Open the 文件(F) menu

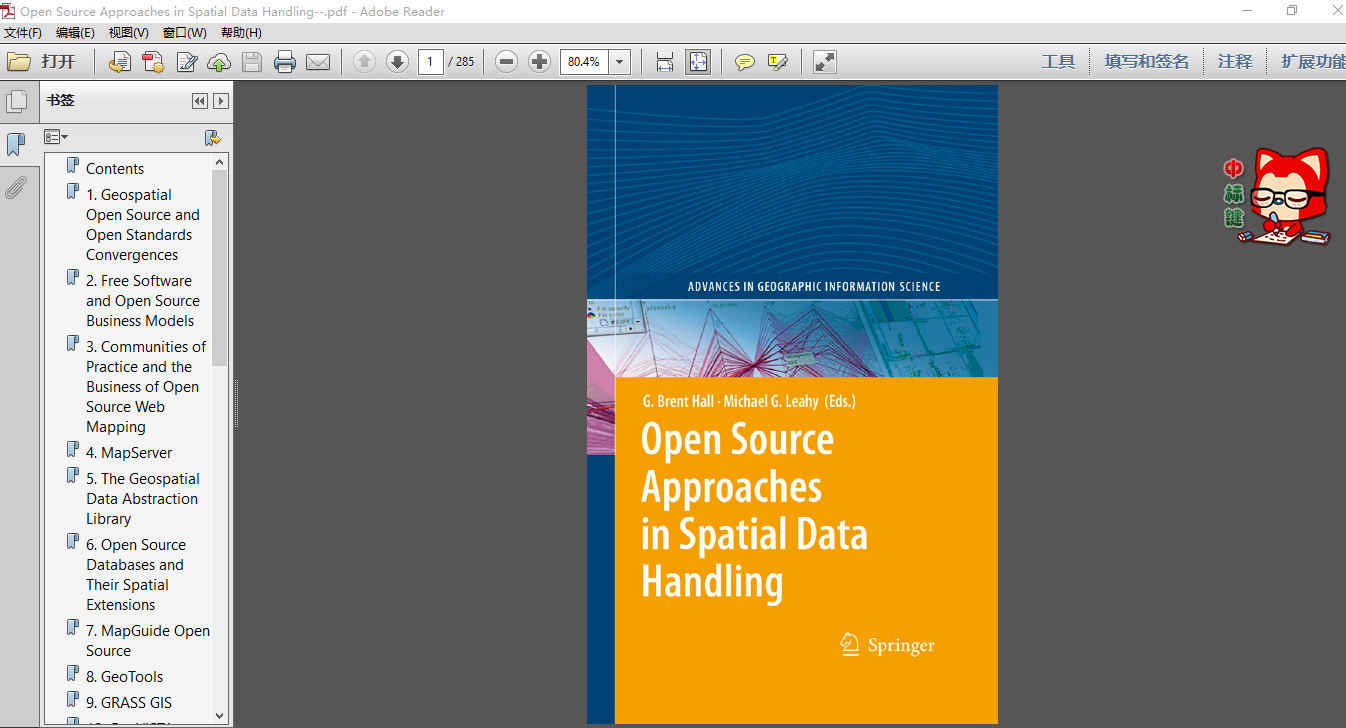tap(23, 33)
